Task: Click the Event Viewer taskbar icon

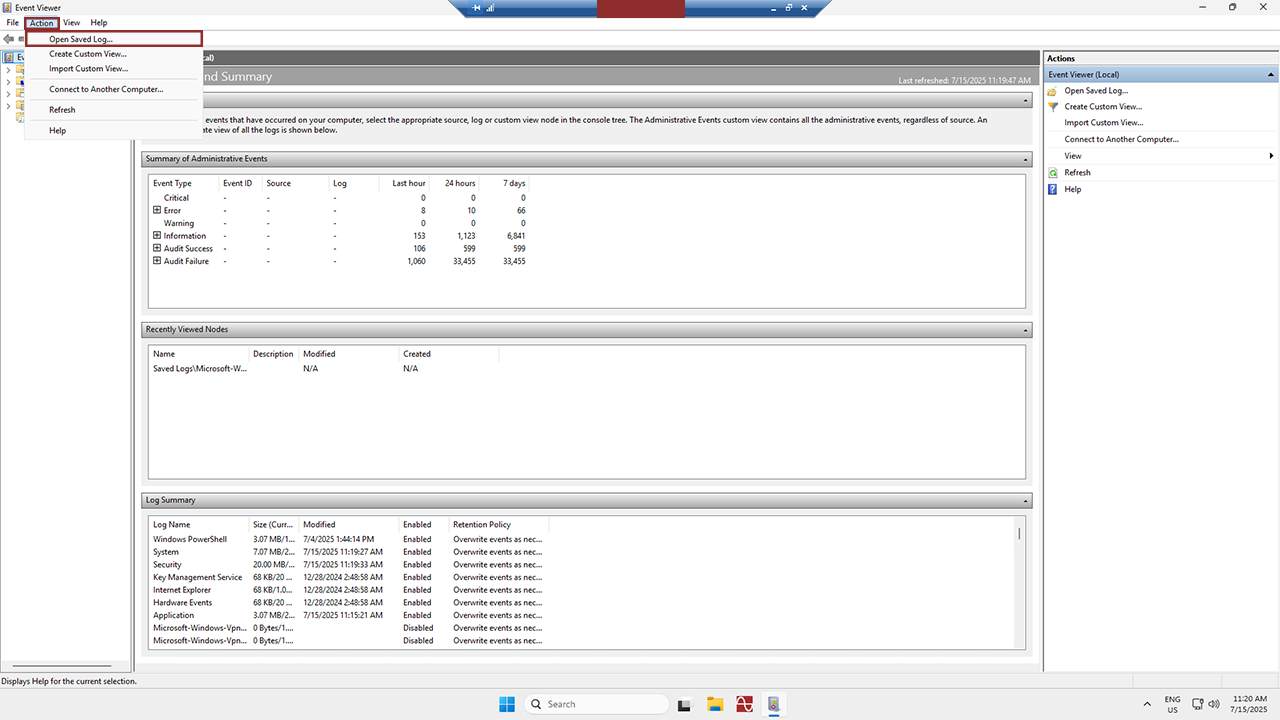Action: [773, 704]
